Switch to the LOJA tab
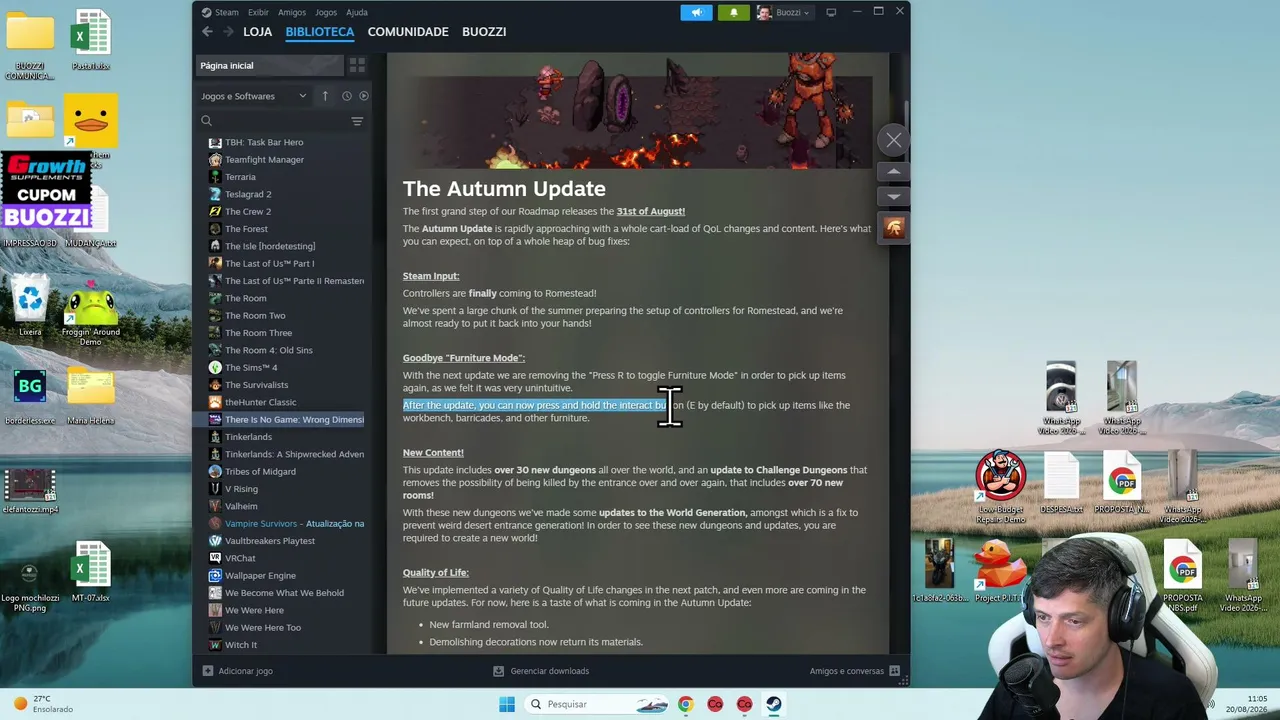The width and height of the screenshot is (1280, 720). coord(257,32)
